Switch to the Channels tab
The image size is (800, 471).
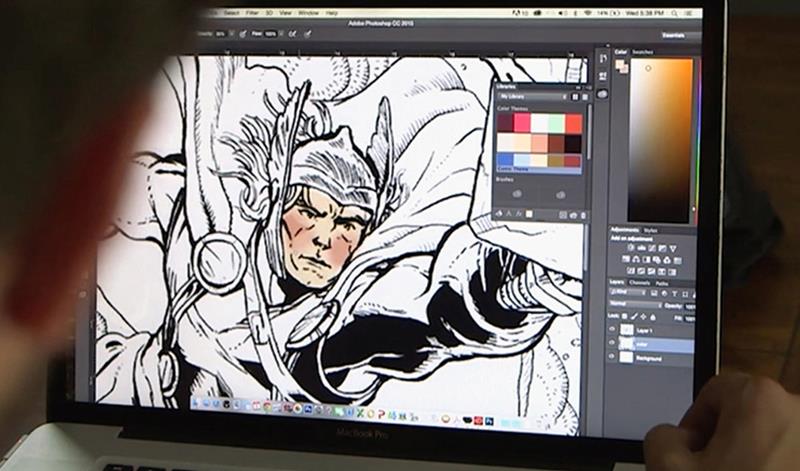point(640,282)
